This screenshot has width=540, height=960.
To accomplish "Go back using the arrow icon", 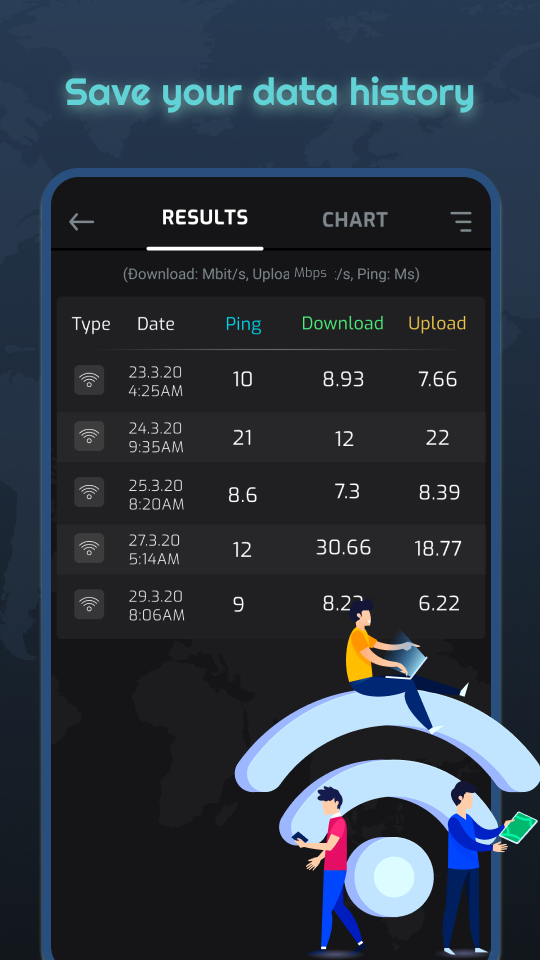I will coord(81,222).
